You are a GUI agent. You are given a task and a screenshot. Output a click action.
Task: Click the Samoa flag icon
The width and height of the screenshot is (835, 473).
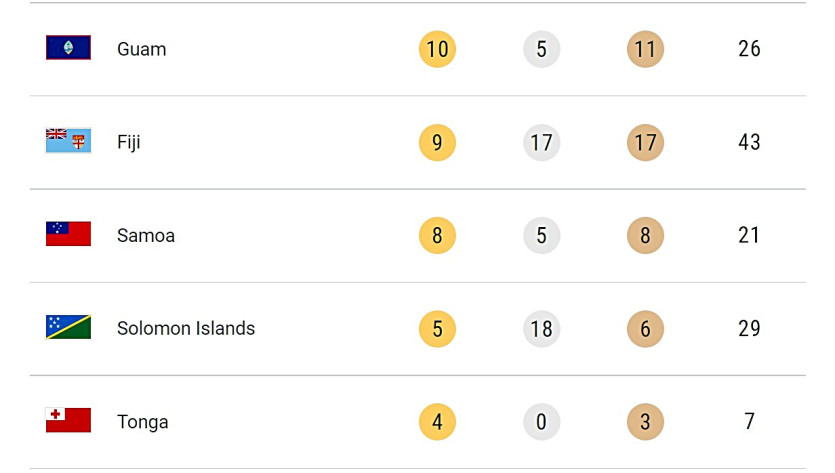68,234
